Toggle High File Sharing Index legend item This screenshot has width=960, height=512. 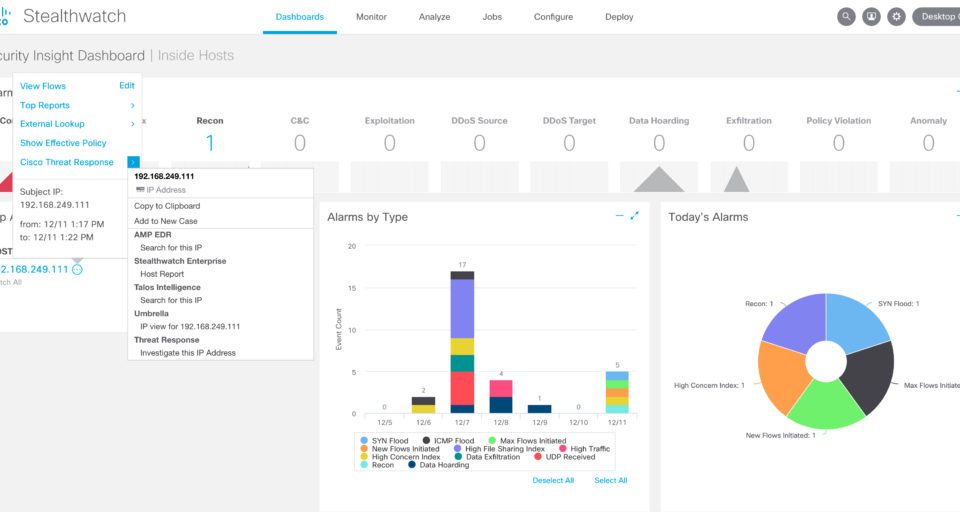pyautogui.click(x=499, y=449)
